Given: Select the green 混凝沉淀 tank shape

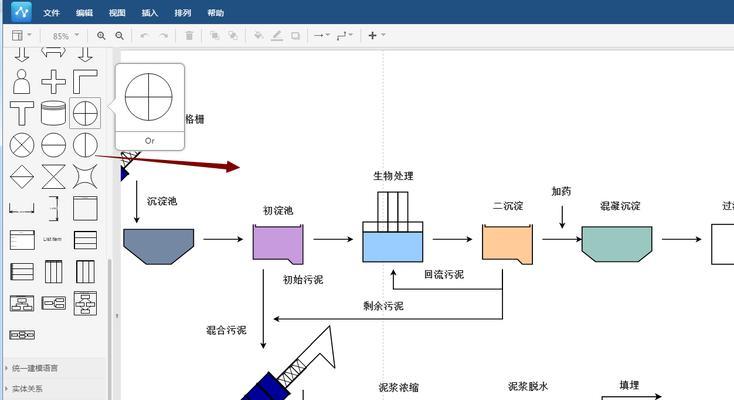Looking at the screenshot, I should (x=617, y=244).
